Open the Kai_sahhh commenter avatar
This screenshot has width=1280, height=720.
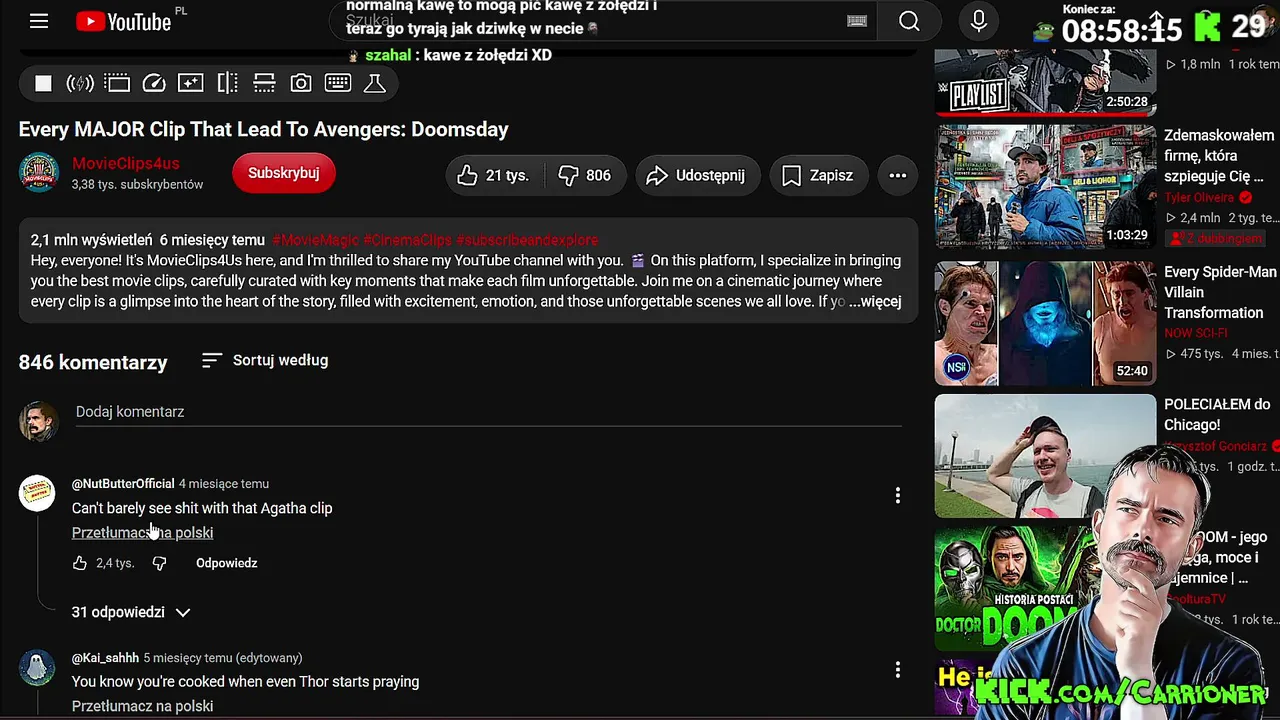(37, 667)
